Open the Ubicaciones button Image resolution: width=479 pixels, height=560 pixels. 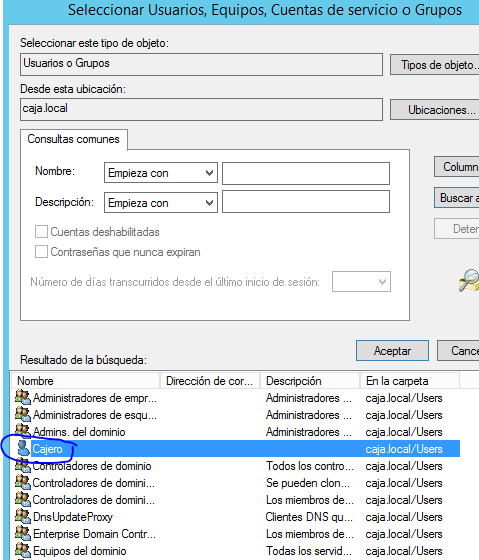pos(435,110)
